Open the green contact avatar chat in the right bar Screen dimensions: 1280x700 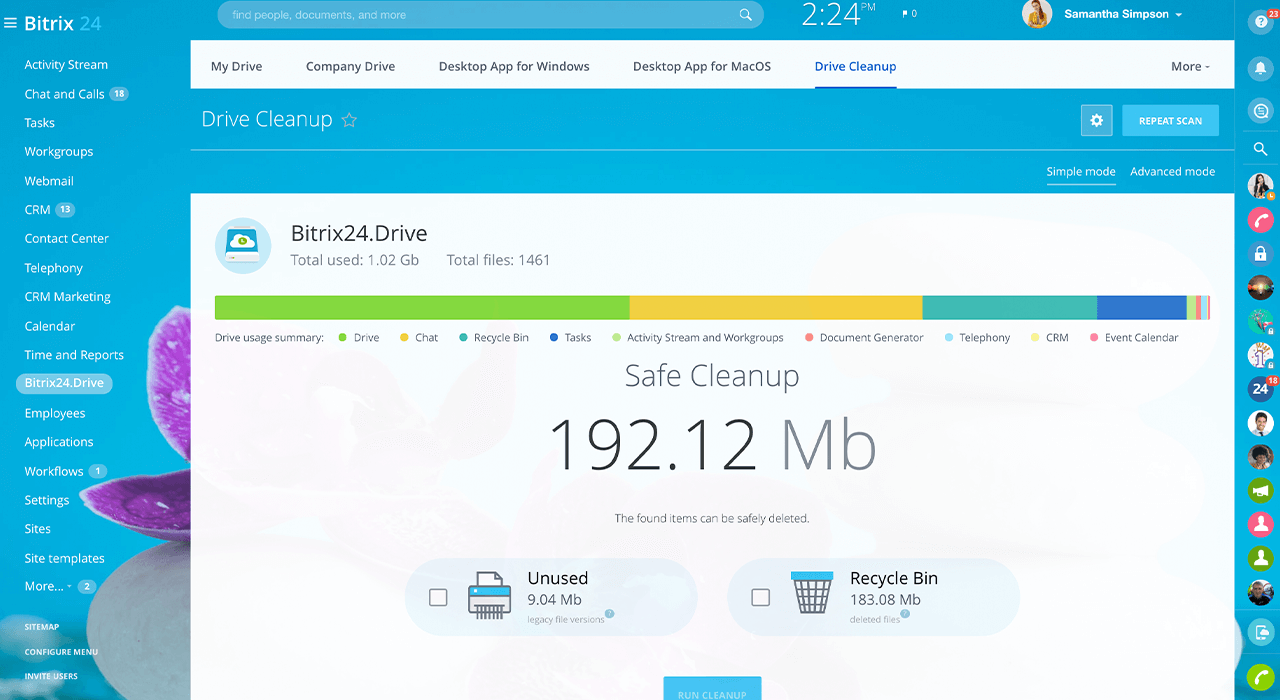pos(1260,558)
